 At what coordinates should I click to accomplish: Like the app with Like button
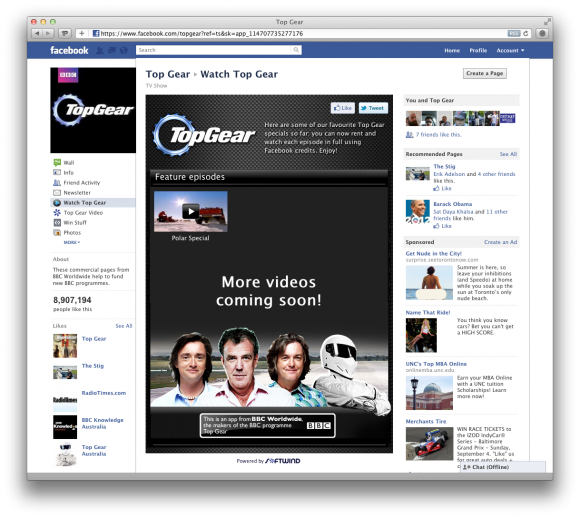tap(343, 108)
